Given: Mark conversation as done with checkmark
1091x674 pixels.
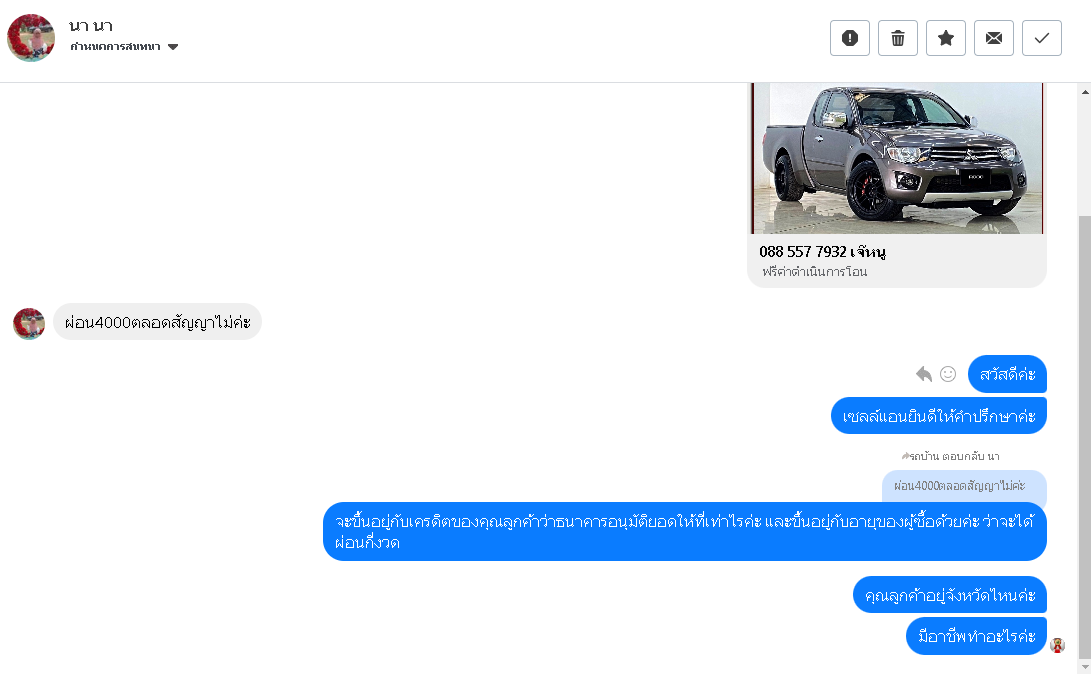Looking at the screenshot, I should pos(1042,38).
